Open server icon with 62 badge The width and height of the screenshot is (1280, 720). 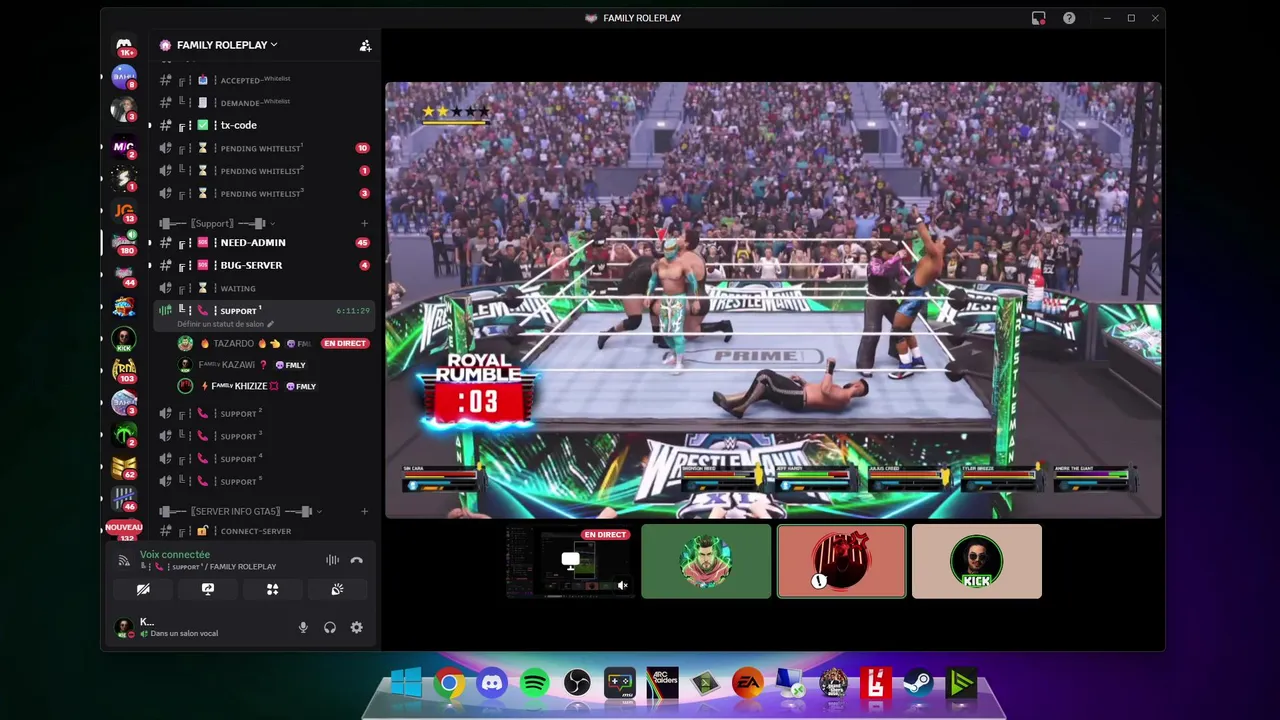tap(124, 466)
